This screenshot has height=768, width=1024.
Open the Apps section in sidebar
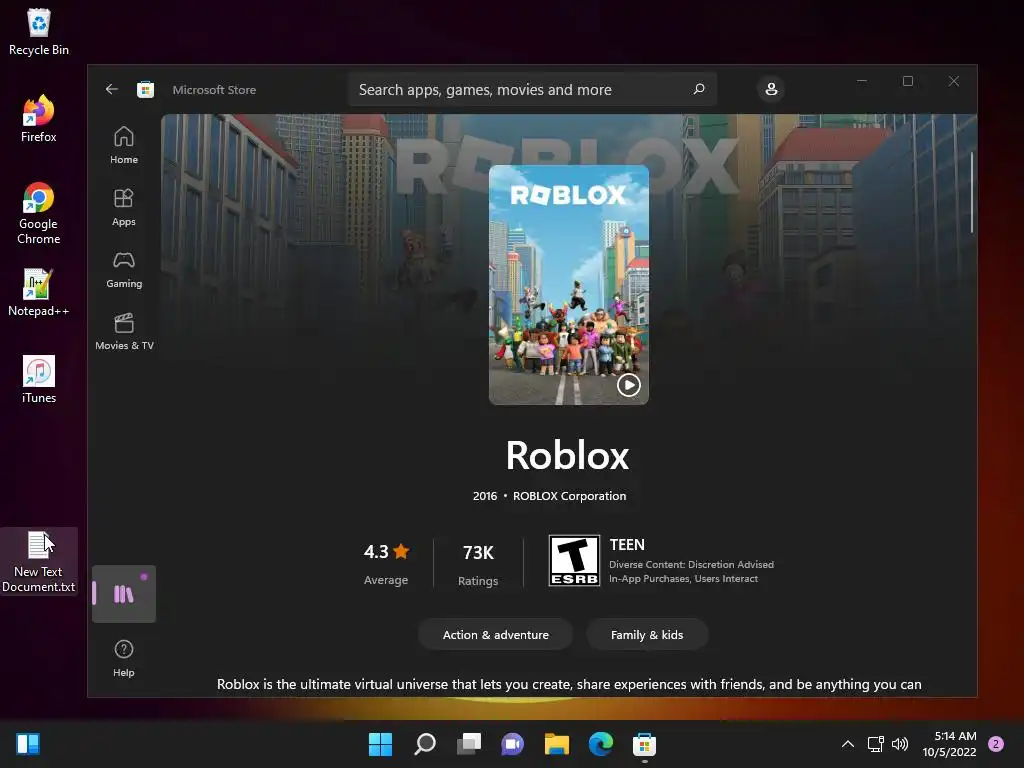pos(123,207)
